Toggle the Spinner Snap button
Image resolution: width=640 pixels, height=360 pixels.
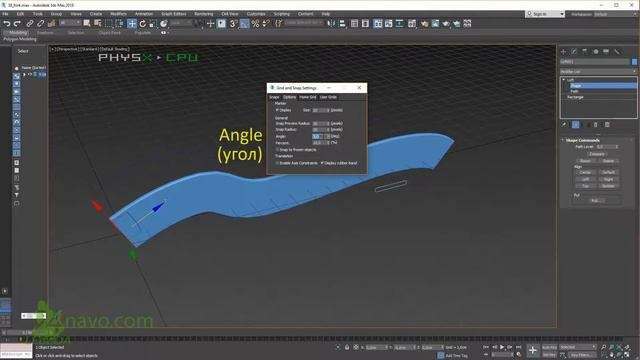[x=266, y=24]
